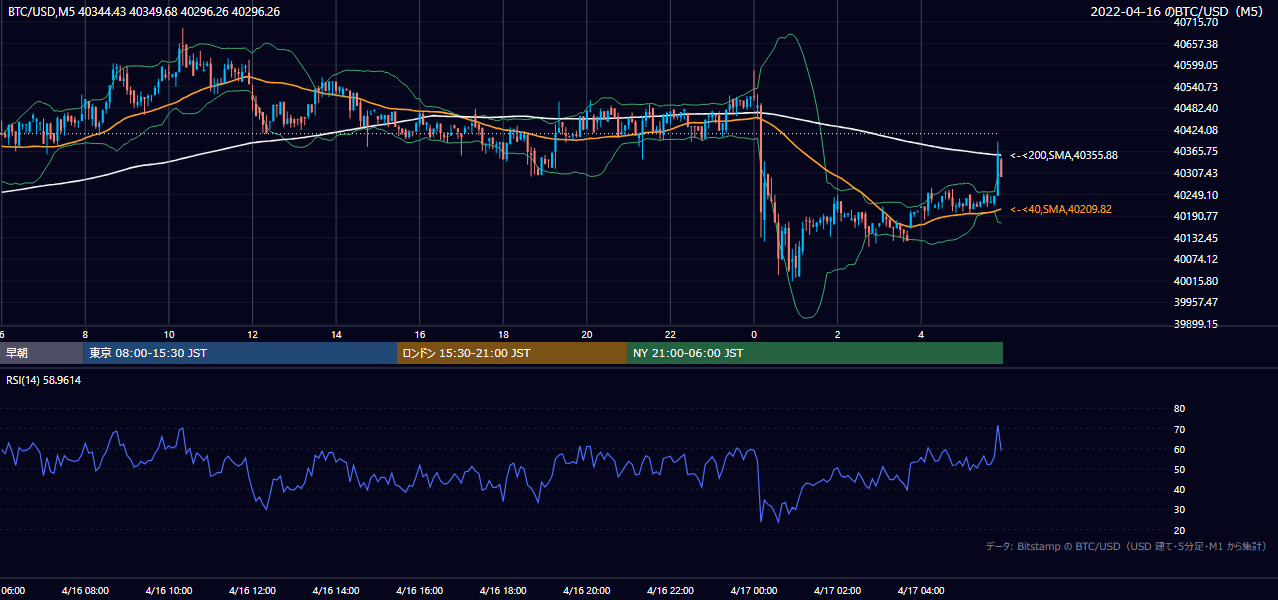
Task: Click price axis label 40715.70
Action: (1195, 22)
